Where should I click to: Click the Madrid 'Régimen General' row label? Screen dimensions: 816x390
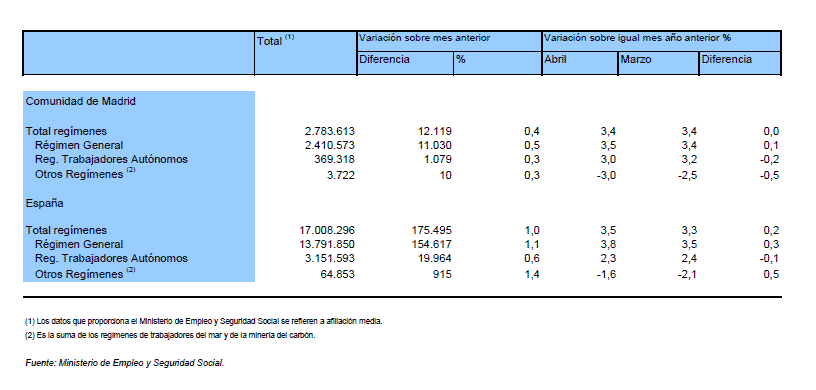tap(79, 145)
